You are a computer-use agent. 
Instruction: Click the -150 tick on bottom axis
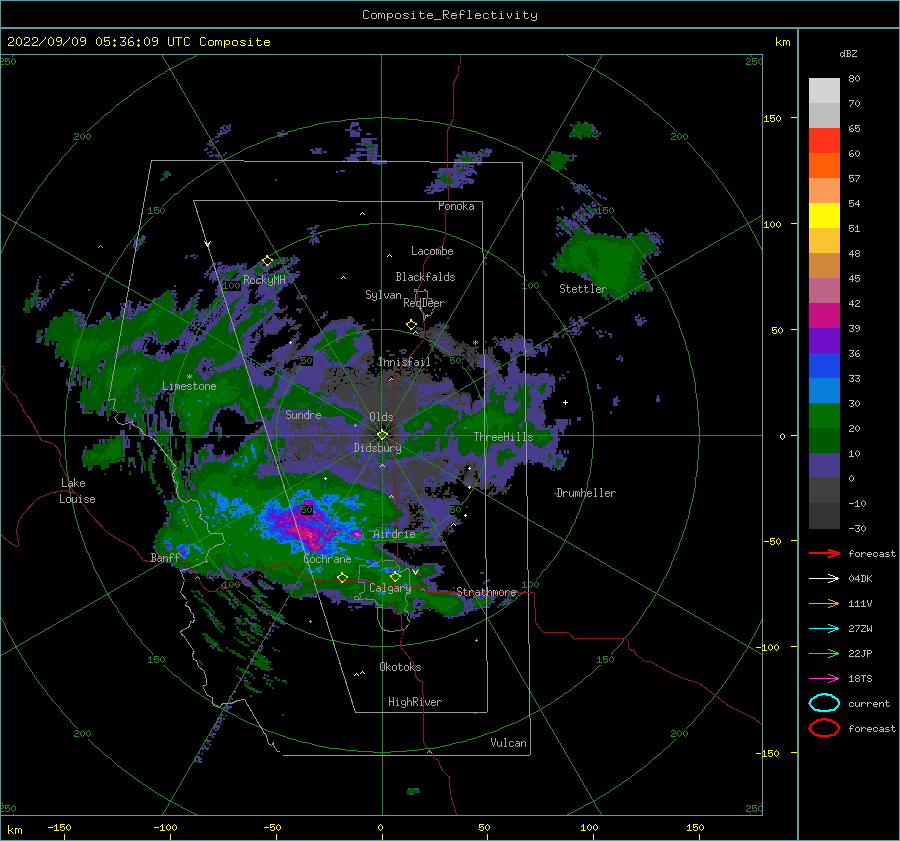coord(59,827)
